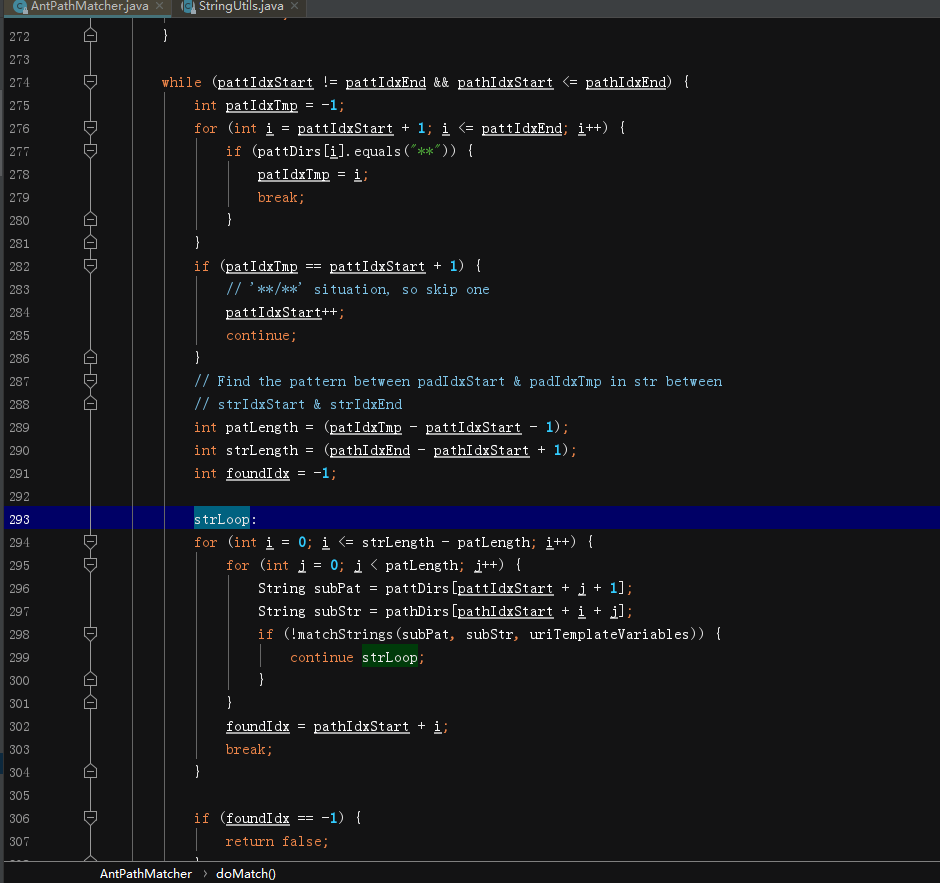Viewport: 940px width, 883px height.
Task: Click line number 299 in the gutter
Action: [x=19, y=658]
